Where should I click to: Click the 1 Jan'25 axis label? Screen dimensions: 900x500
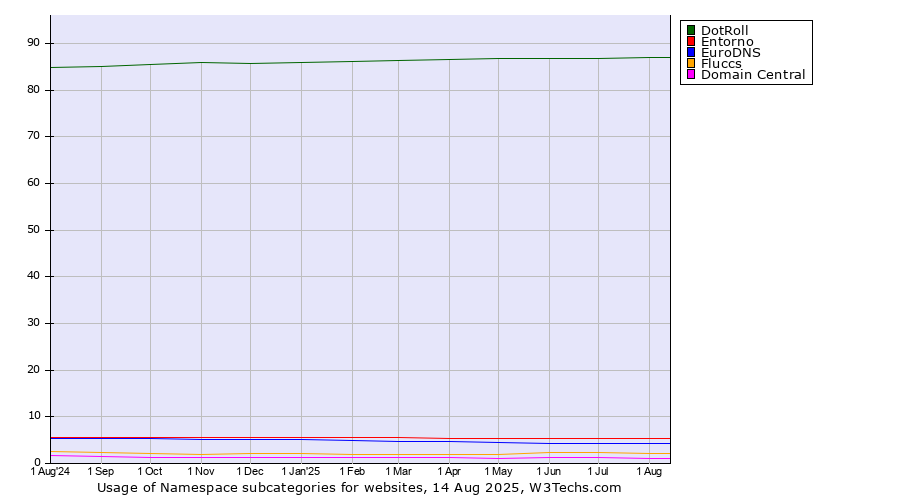[x=301, y=471]
